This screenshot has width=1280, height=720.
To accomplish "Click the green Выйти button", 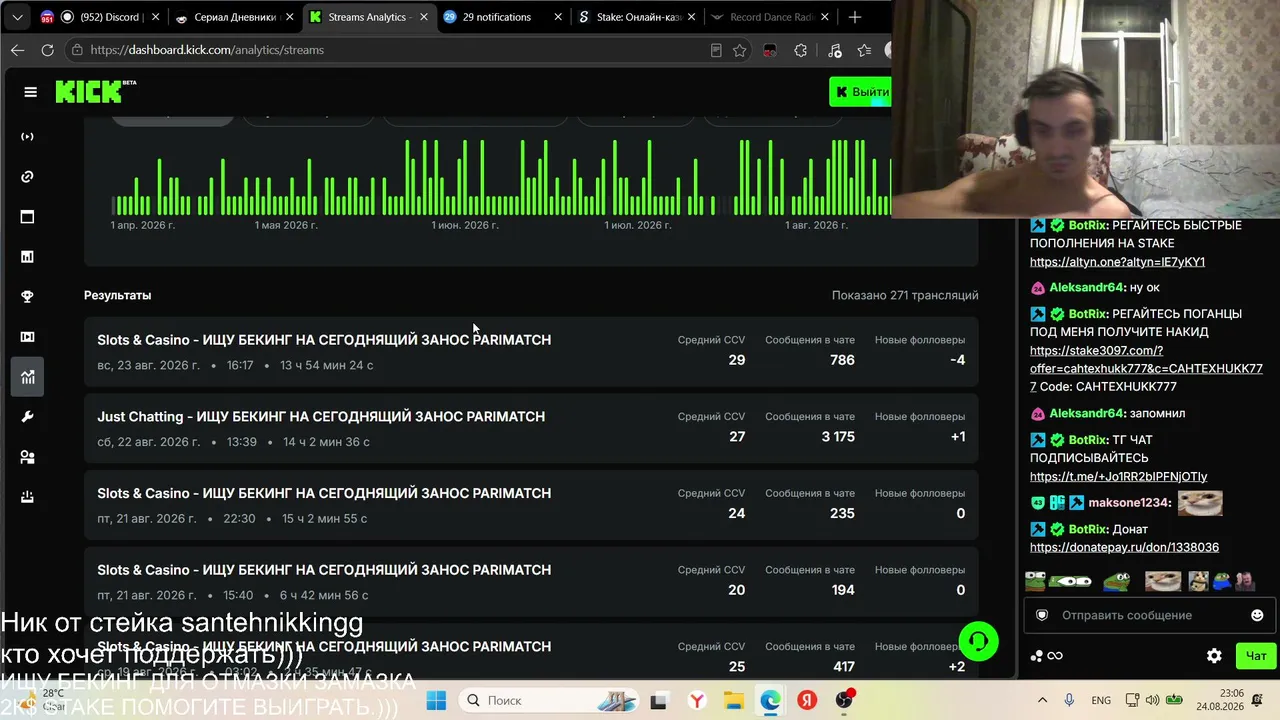I will point(860,92).
